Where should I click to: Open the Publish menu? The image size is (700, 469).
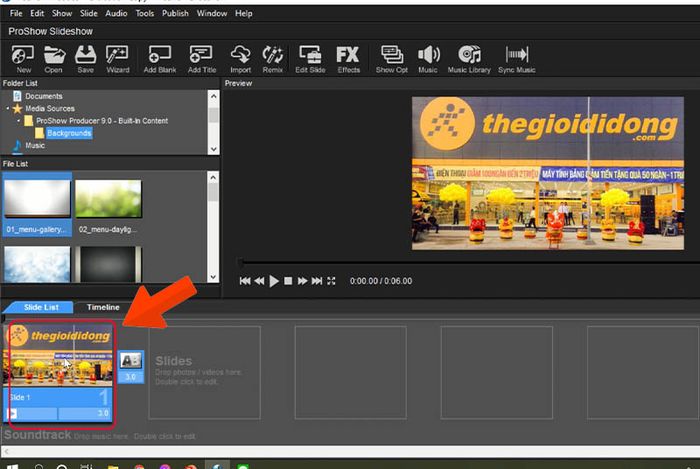[x=175, y=13]
